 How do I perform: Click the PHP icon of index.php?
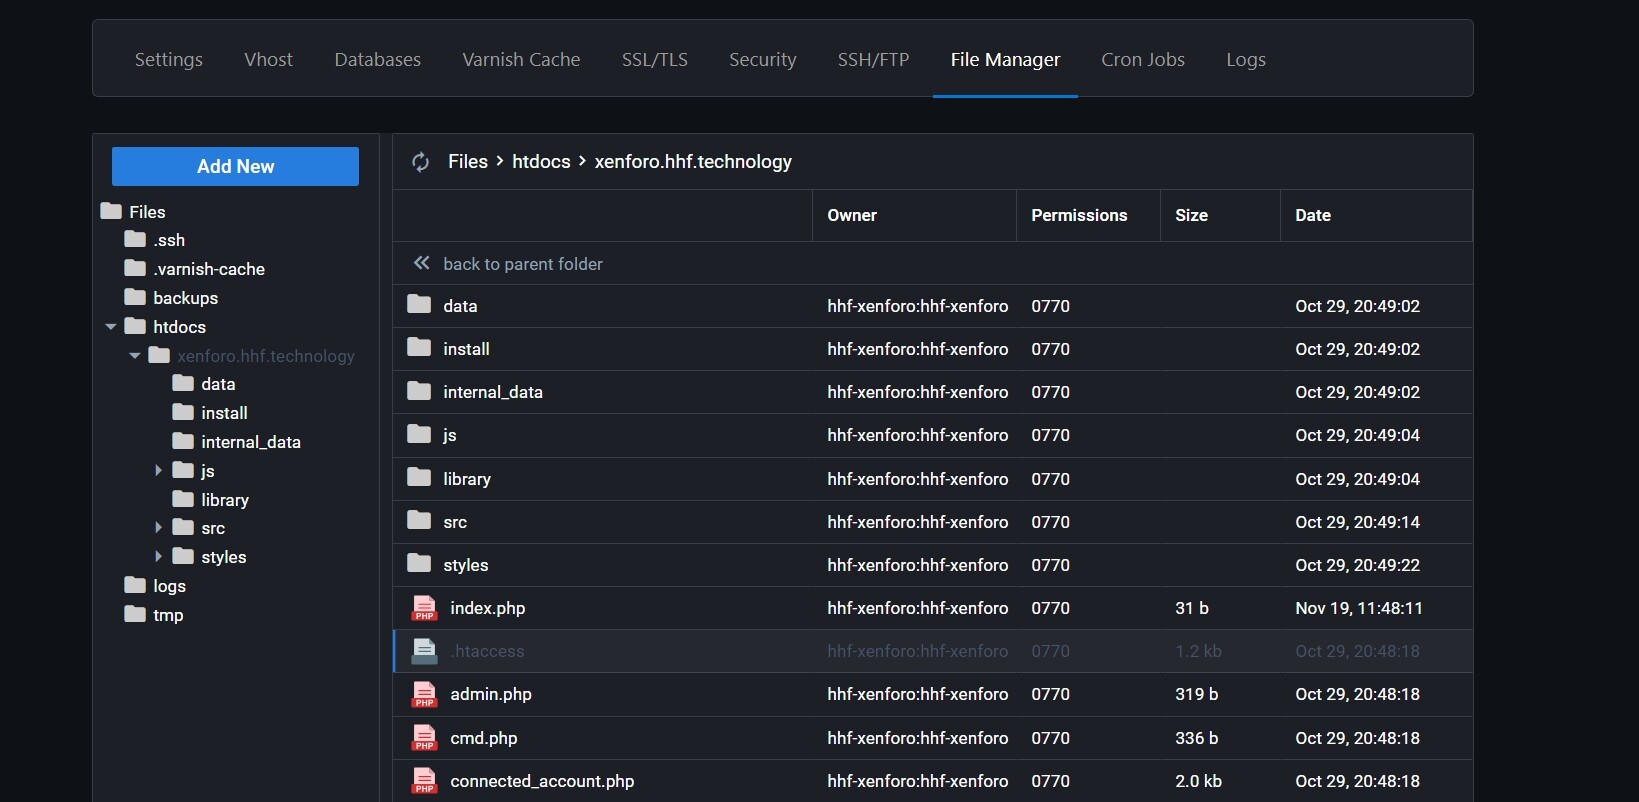[424, 608]
